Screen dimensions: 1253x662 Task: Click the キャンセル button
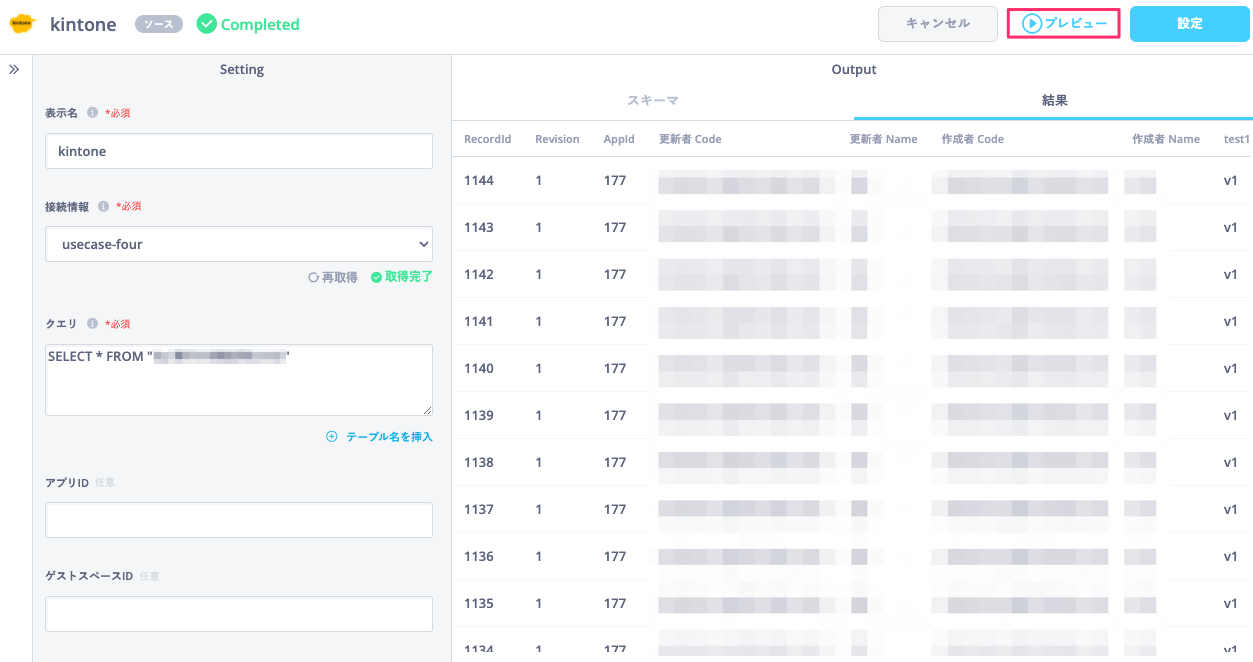[x=938, y=24]
